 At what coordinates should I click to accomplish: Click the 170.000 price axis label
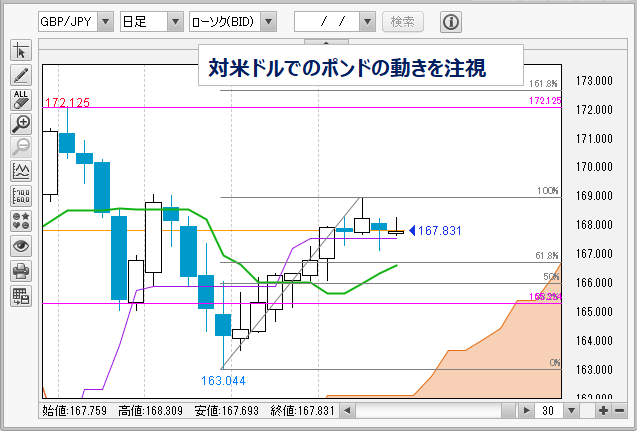594,167
